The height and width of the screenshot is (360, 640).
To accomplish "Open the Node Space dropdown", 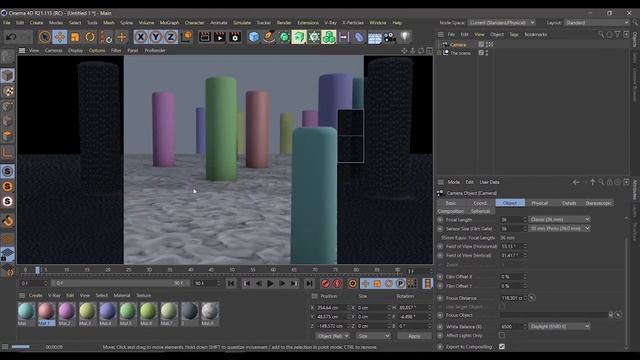I will [x=502, y=23].
